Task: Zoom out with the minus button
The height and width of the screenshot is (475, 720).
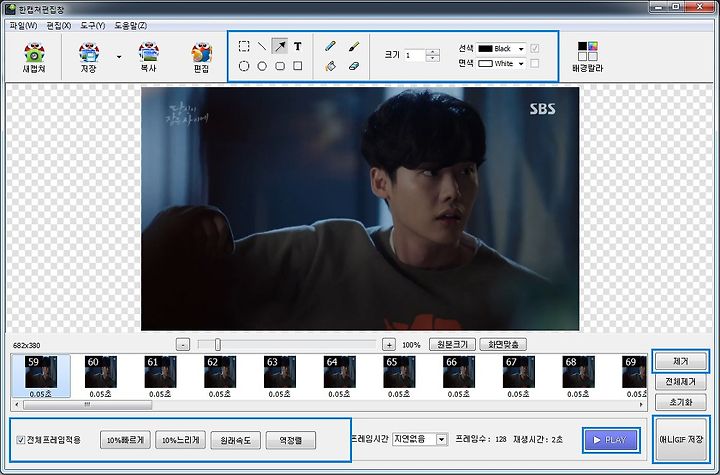Action: (183, 345)
